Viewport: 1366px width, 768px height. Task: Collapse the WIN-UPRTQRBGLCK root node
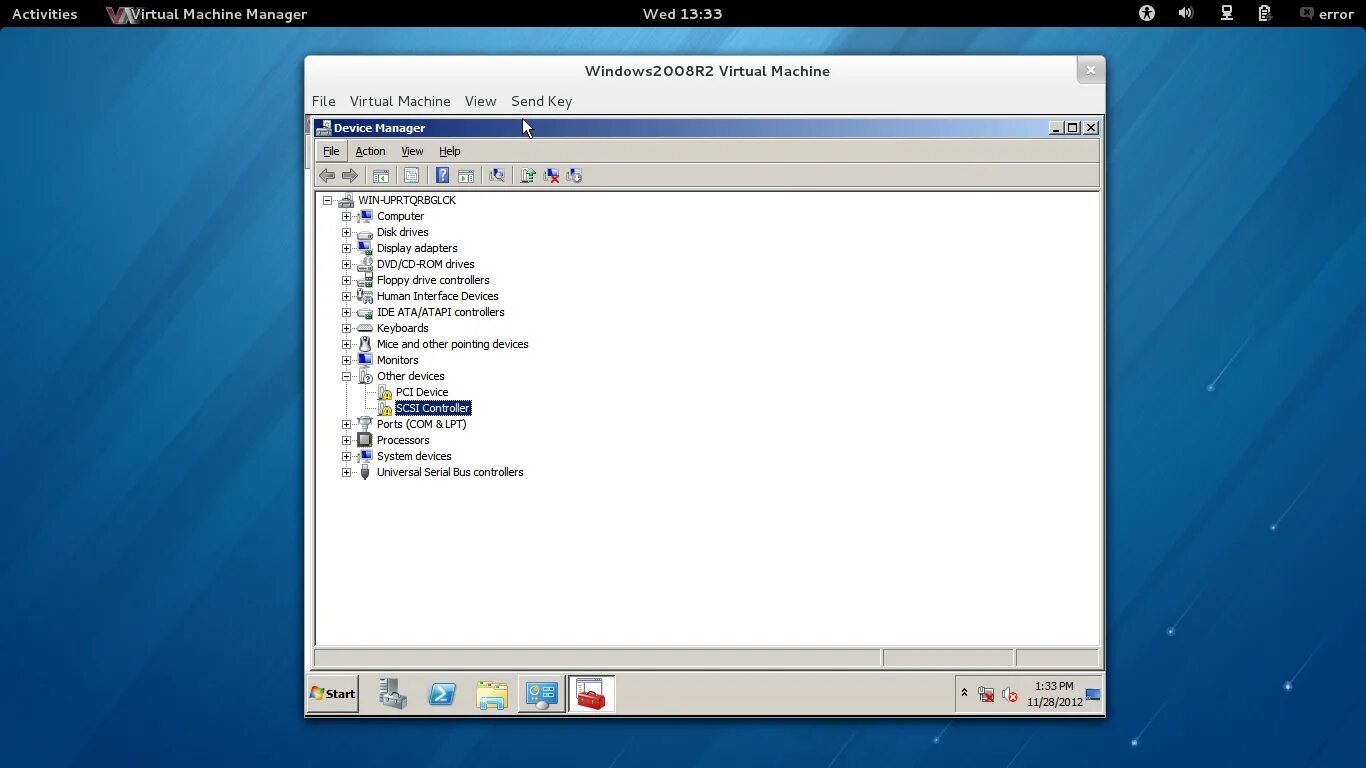[x=327, y=200]
